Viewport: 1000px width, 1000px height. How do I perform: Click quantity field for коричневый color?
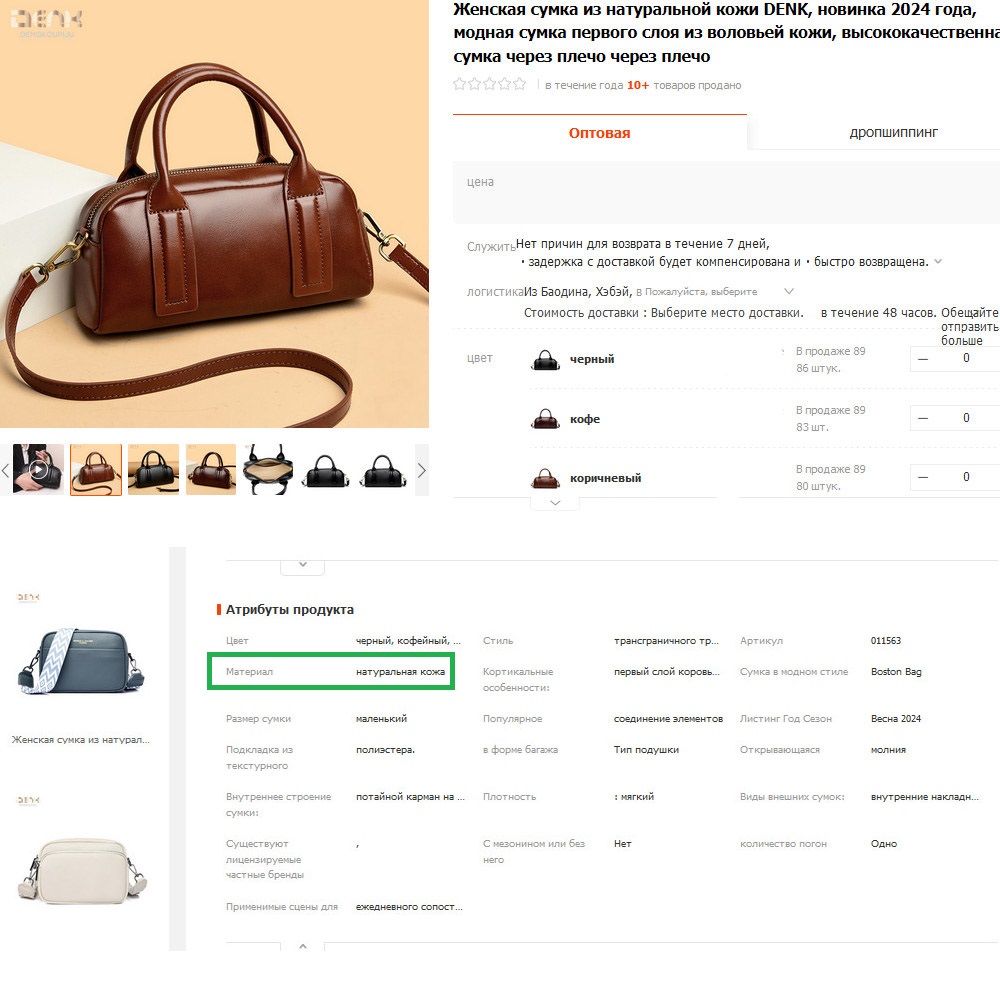click(966, 477)
